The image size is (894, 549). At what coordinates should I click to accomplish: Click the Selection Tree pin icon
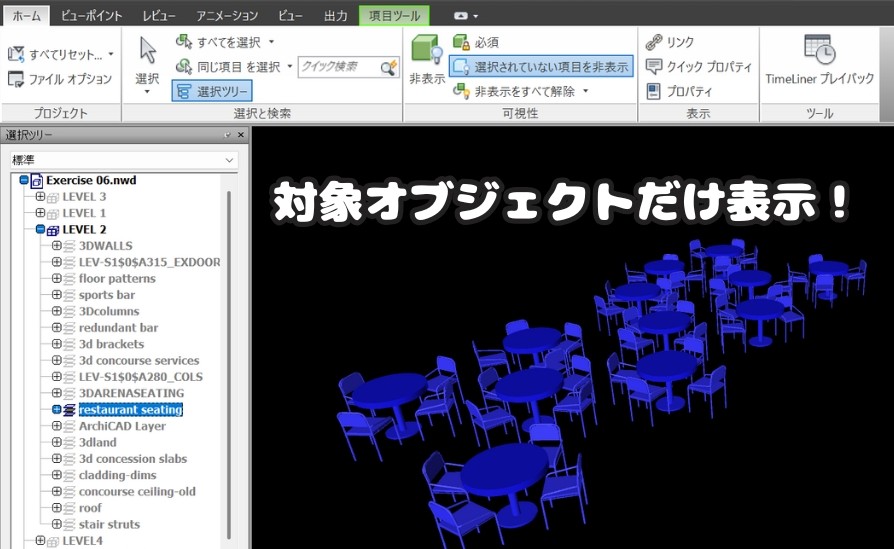(x=227, y=135)
